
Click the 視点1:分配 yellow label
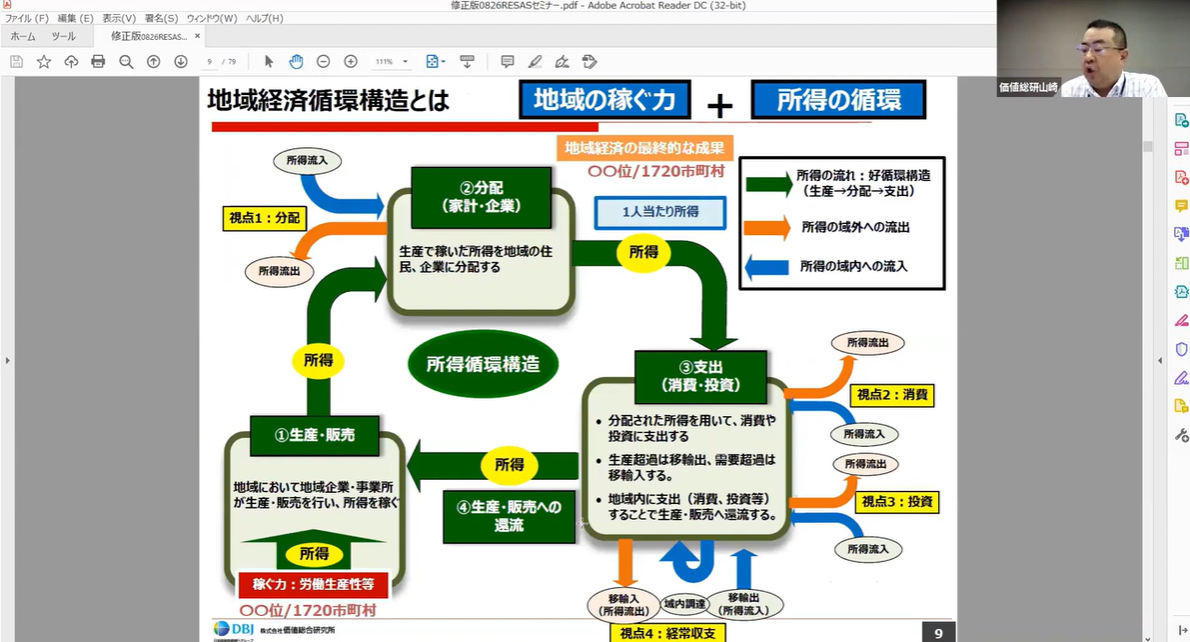pyautogui.click(x=265, y=218)
